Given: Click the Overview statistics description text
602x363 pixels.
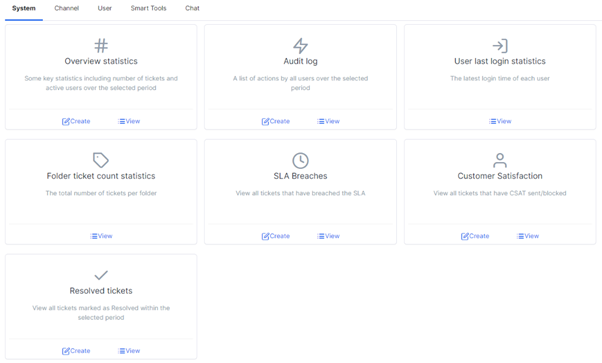Looking at the screenshot, I should coord(101,83).
